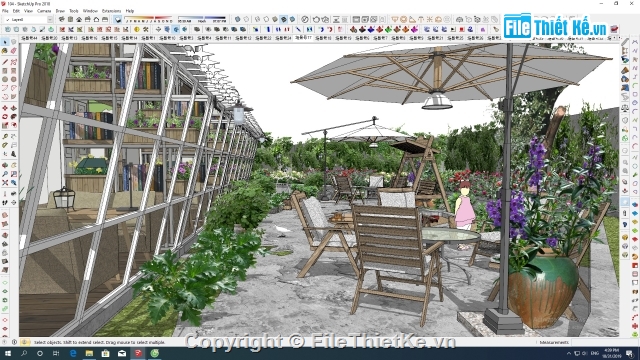Viewport: 640px width, 360px height.
Task: Open the Draw menu
Action: [x=60, y=11]
